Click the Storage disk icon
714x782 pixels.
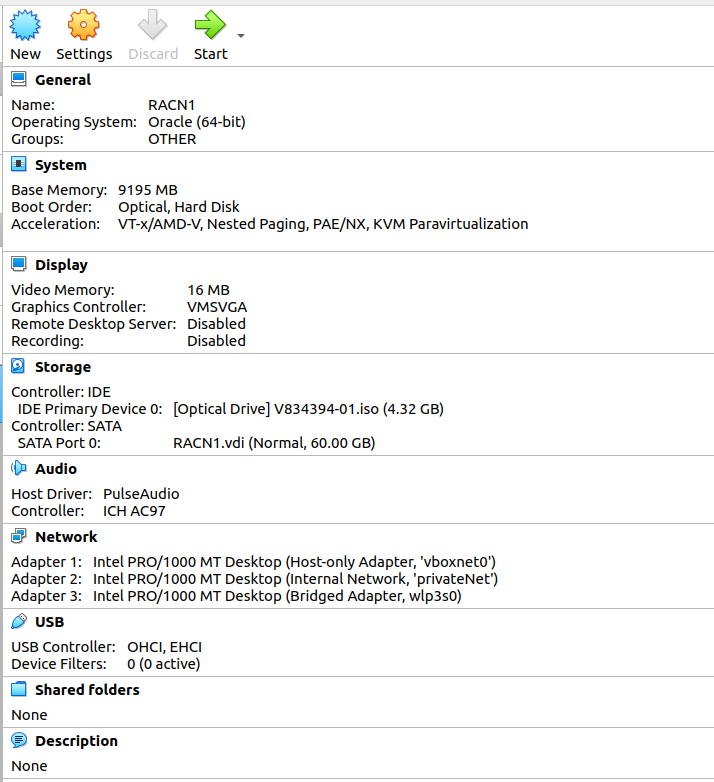click(x=18, y=366)
